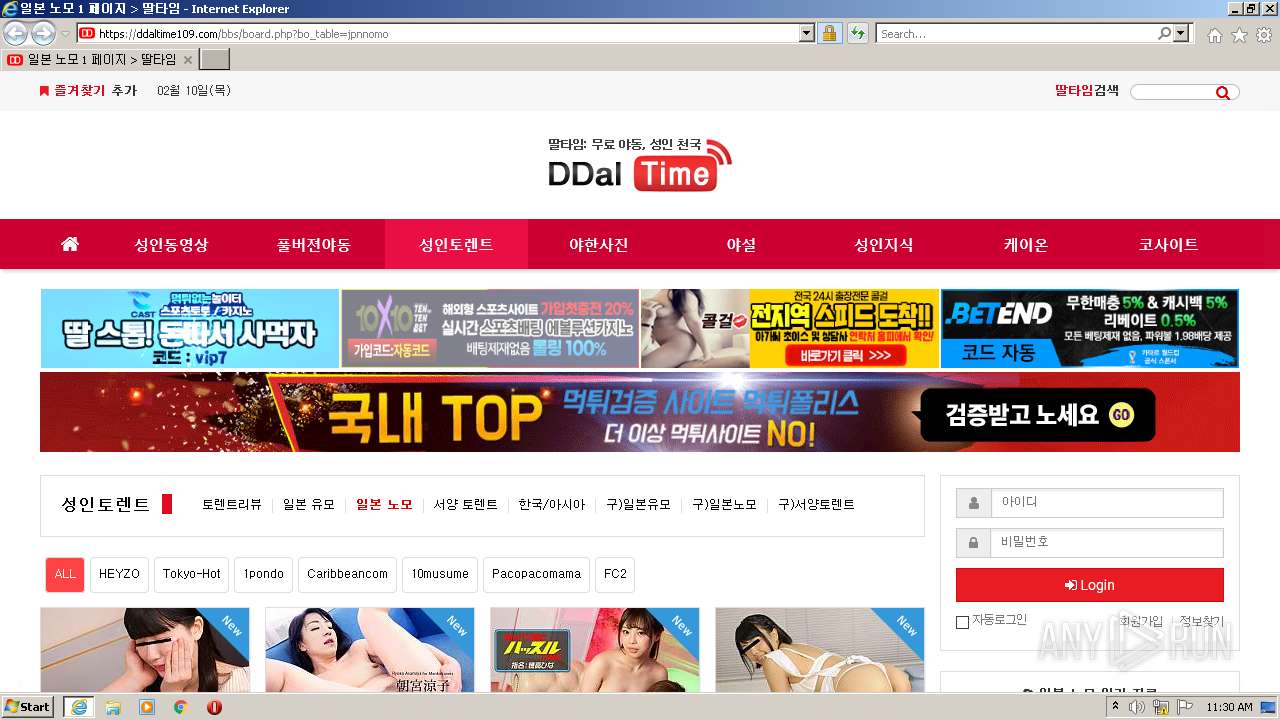Open the Windows Start menu

click(x=28, y=707)
